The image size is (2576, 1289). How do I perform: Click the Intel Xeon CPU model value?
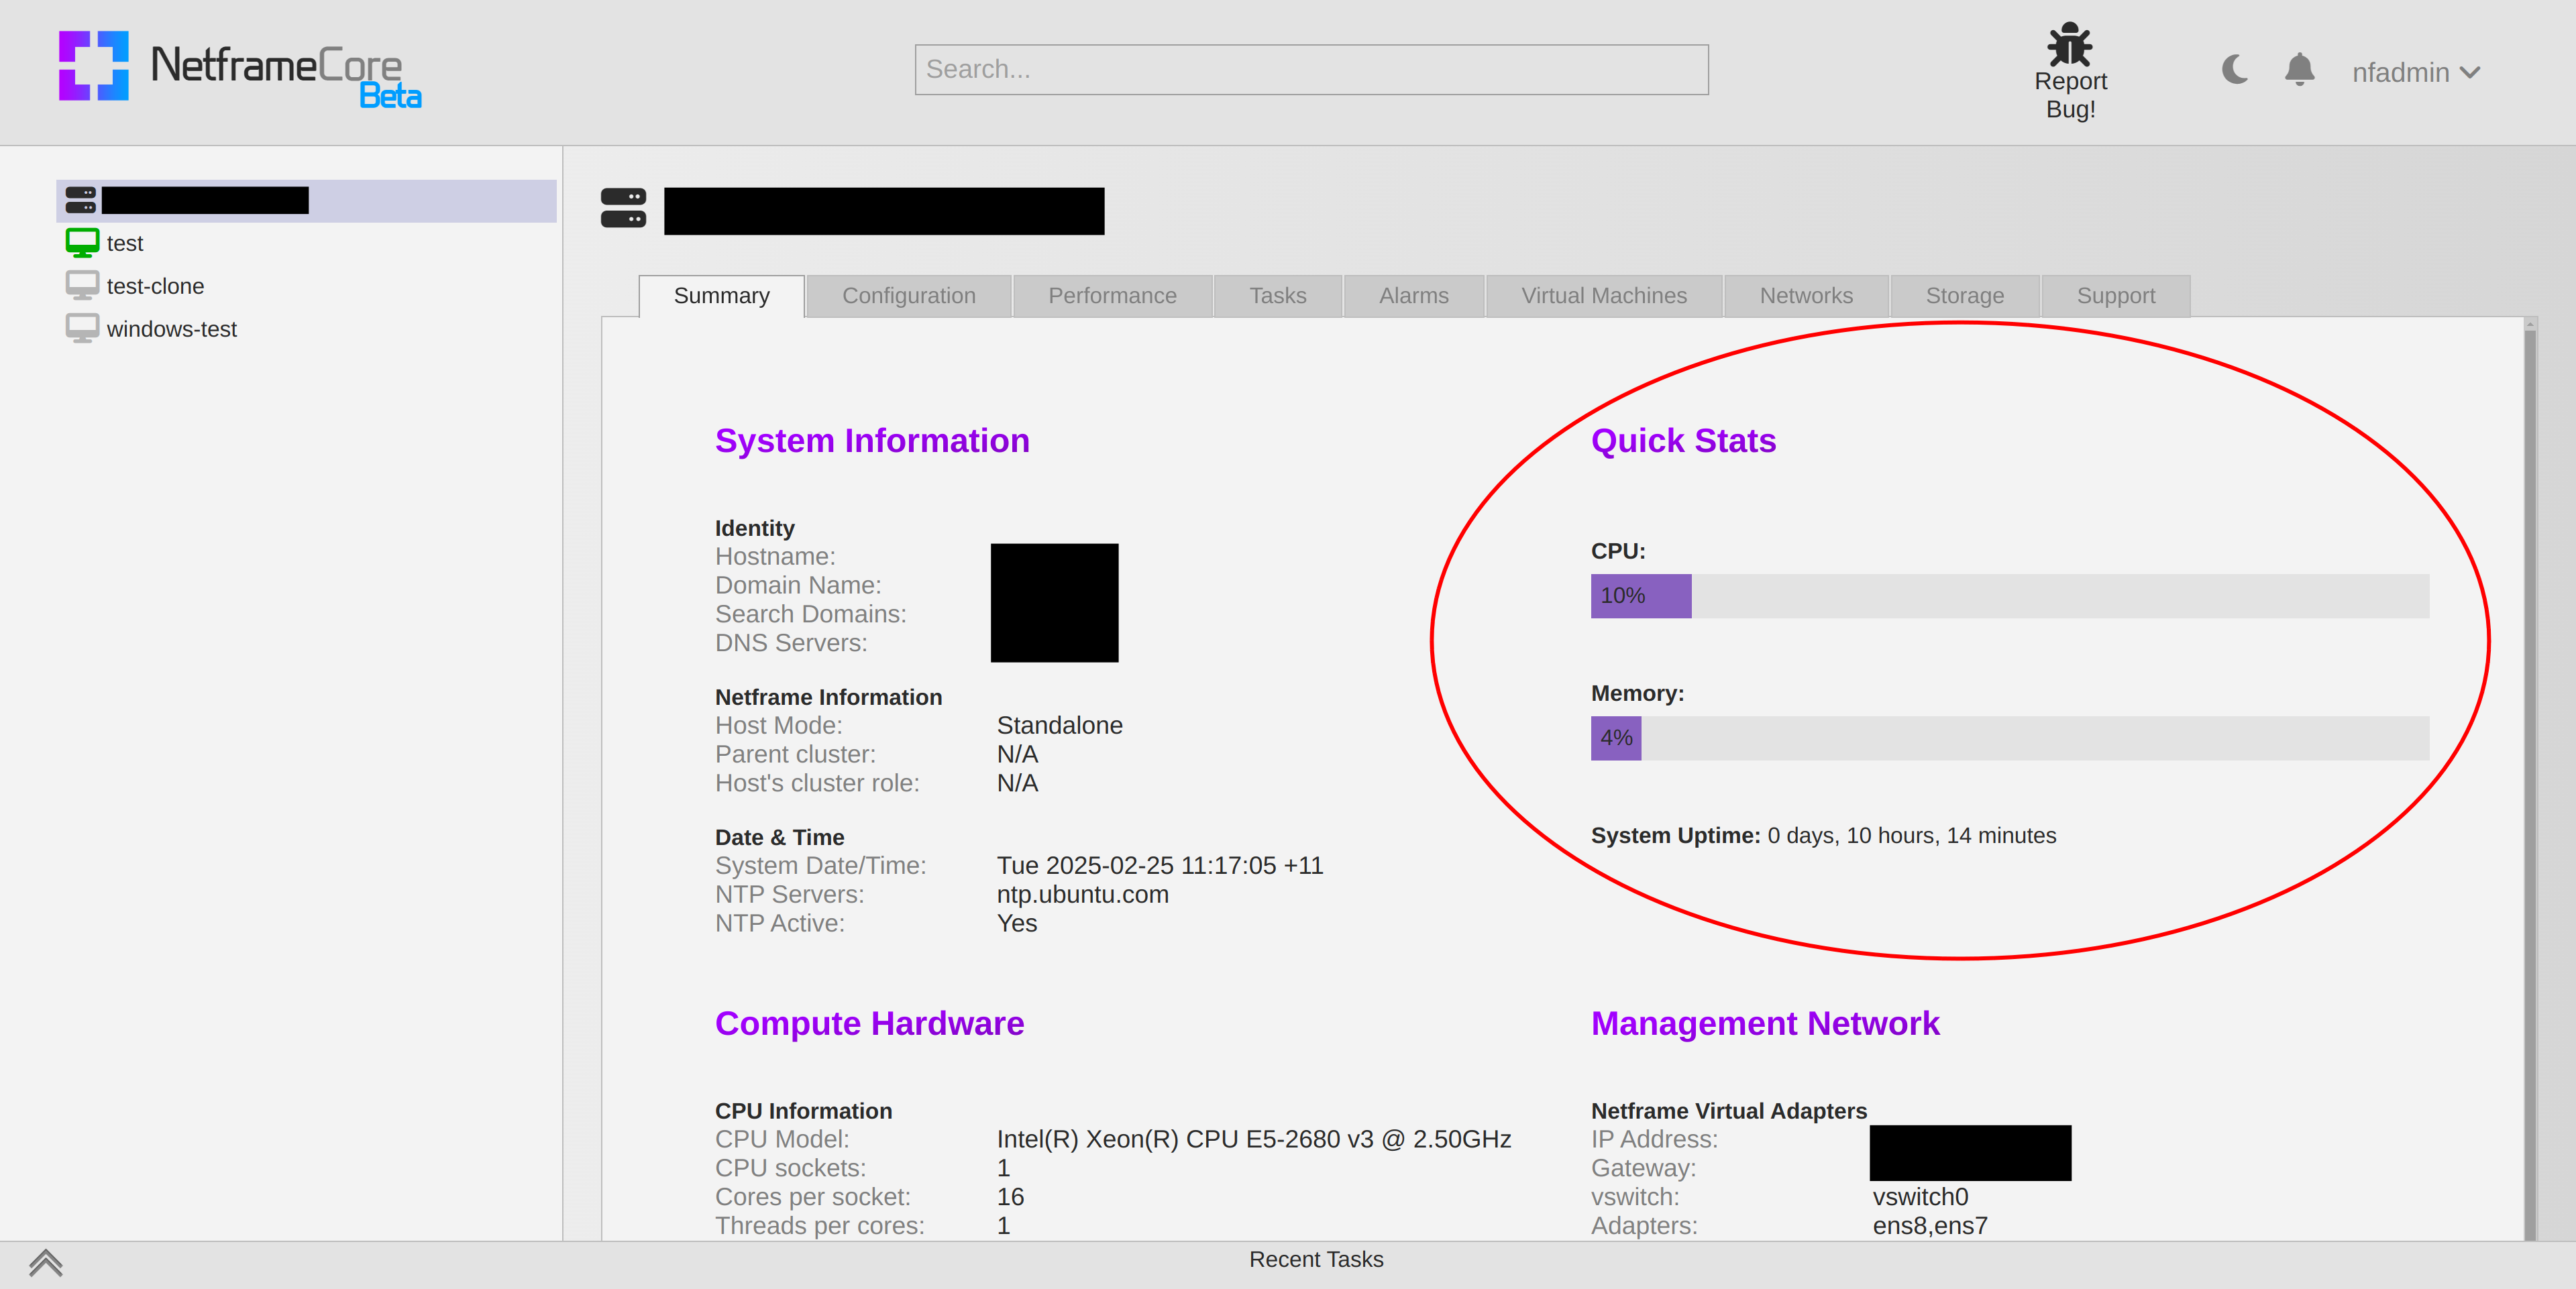point(1253,1140)
